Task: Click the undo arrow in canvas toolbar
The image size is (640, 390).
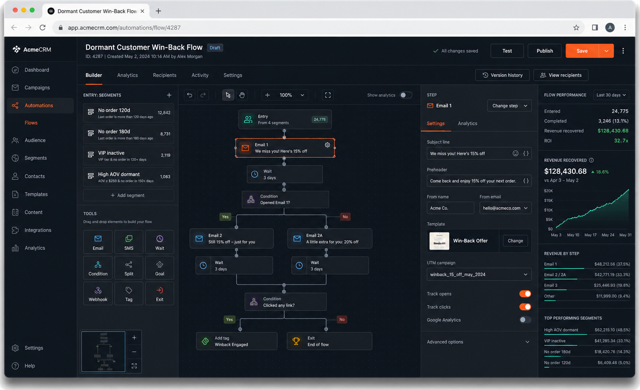Action: 189,95
